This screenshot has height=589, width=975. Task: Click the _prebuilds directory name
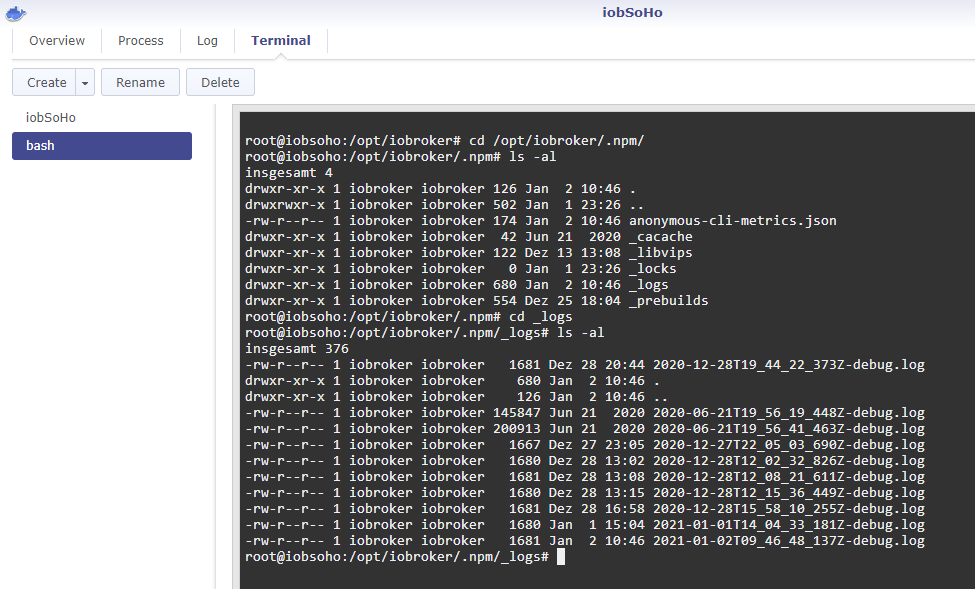coord(668,300)
